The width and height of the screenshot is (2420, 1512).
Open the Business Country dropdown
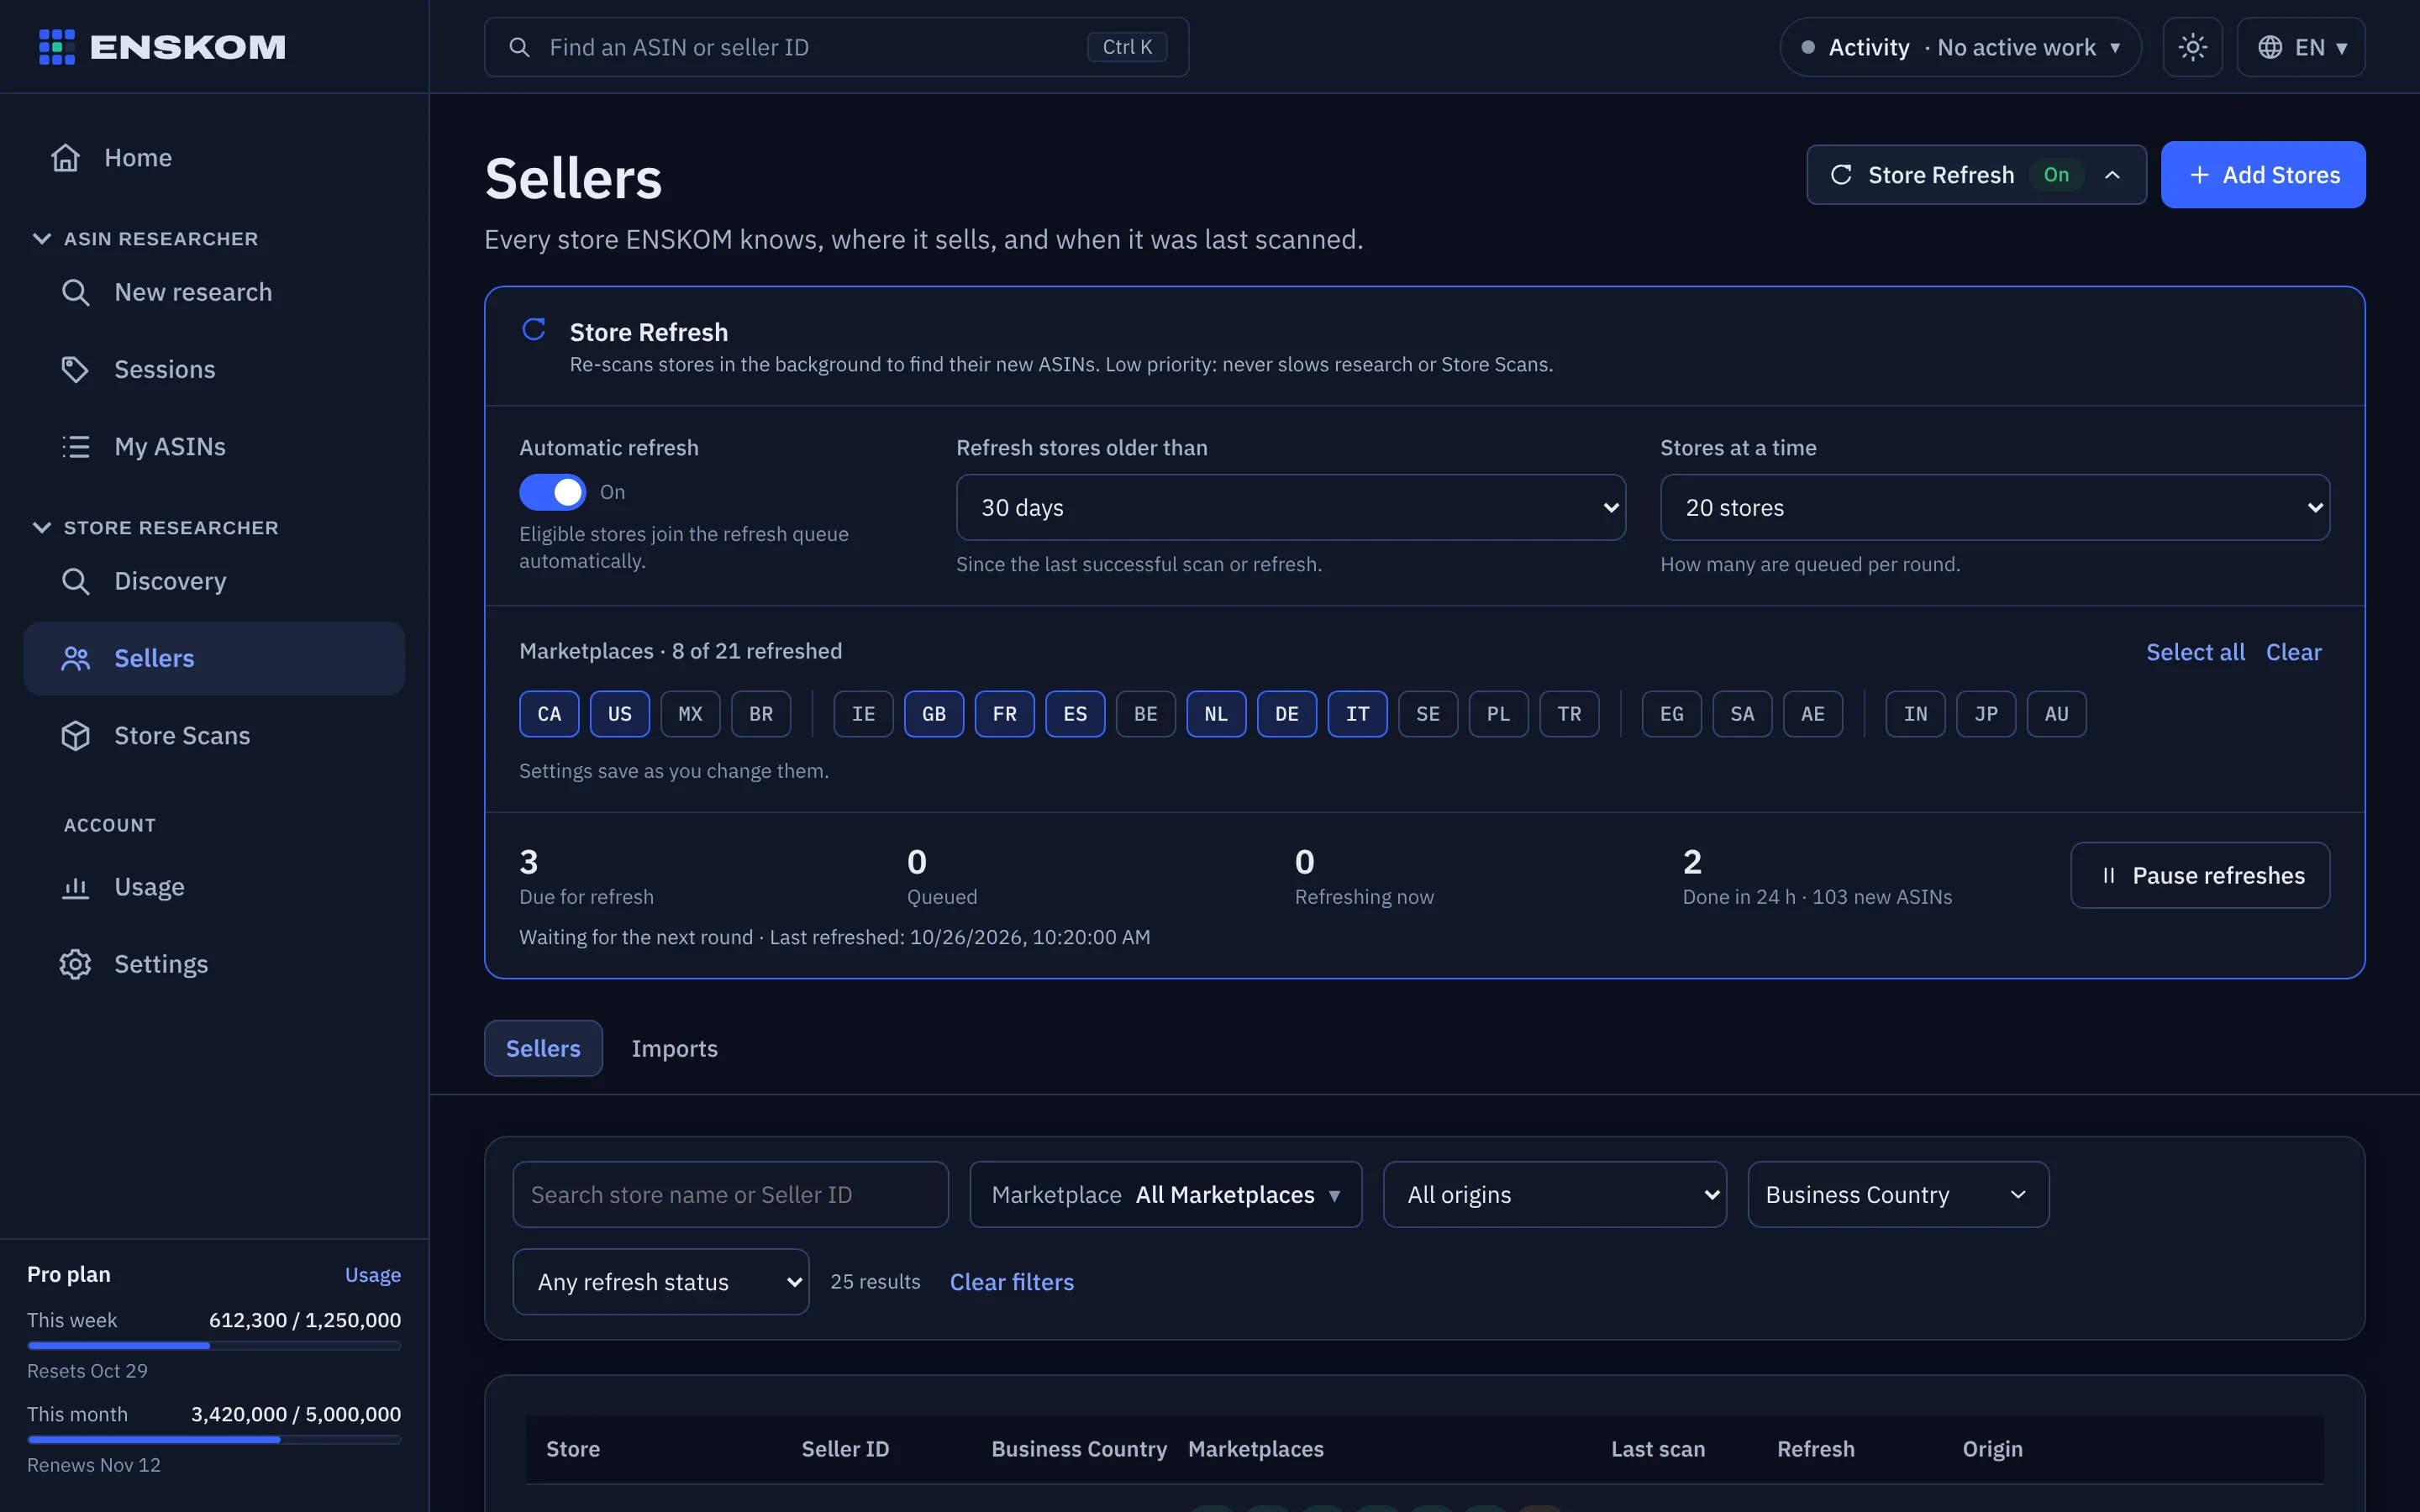[1898, 1194]
